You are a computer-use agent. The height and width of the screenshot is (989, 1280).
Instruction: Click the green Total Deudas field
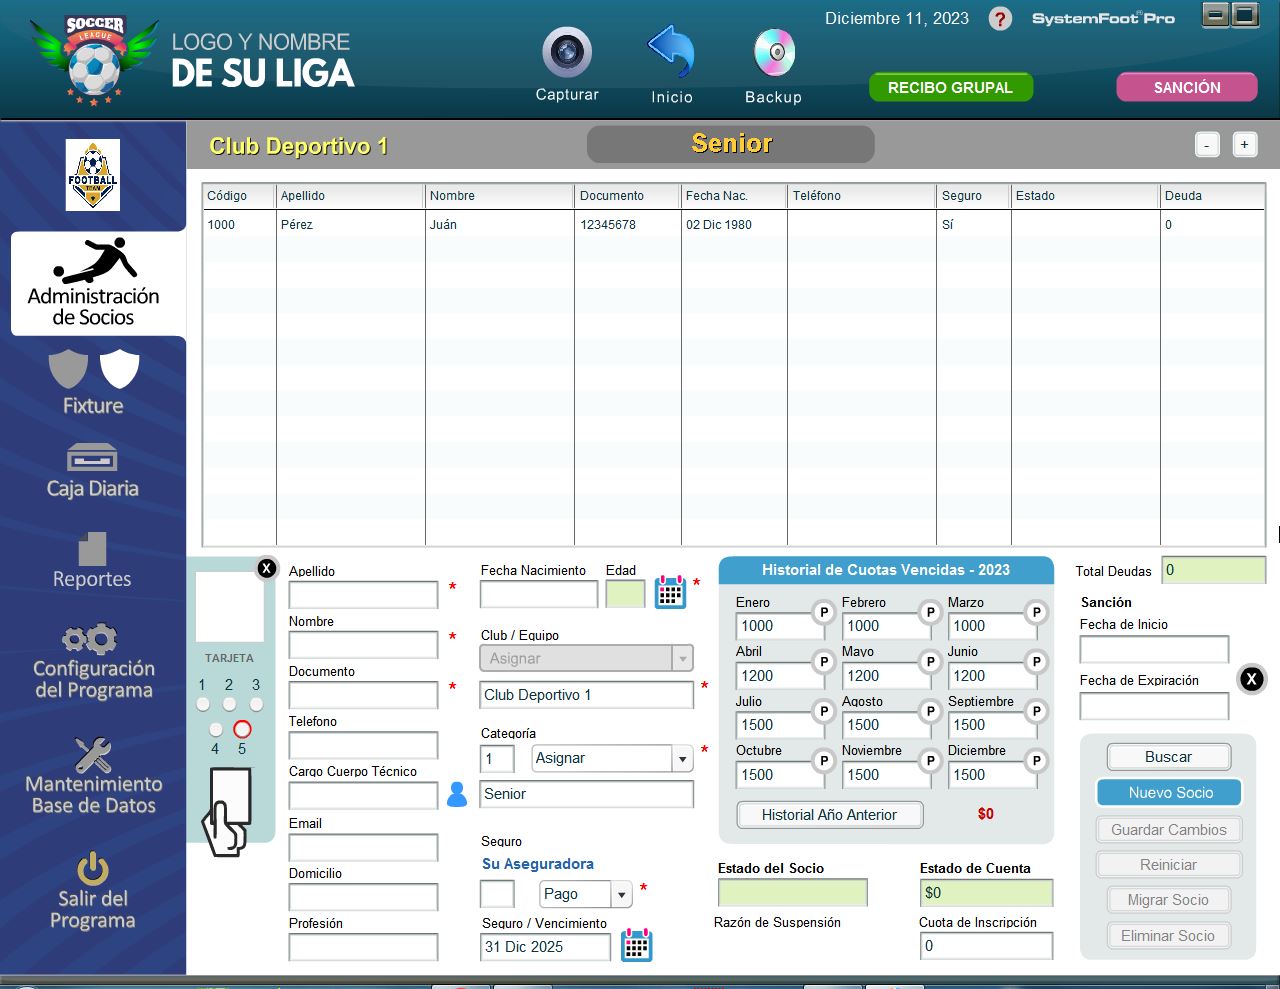[x=1213, y=570]
